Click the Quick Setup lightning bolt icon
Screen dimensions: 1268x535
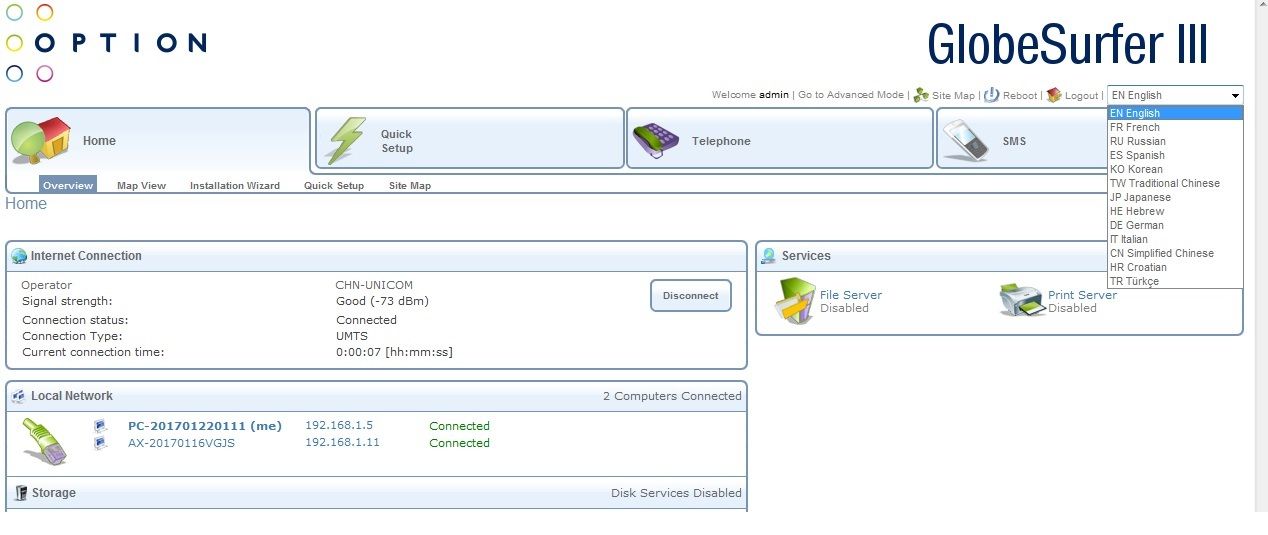(347, 140)
